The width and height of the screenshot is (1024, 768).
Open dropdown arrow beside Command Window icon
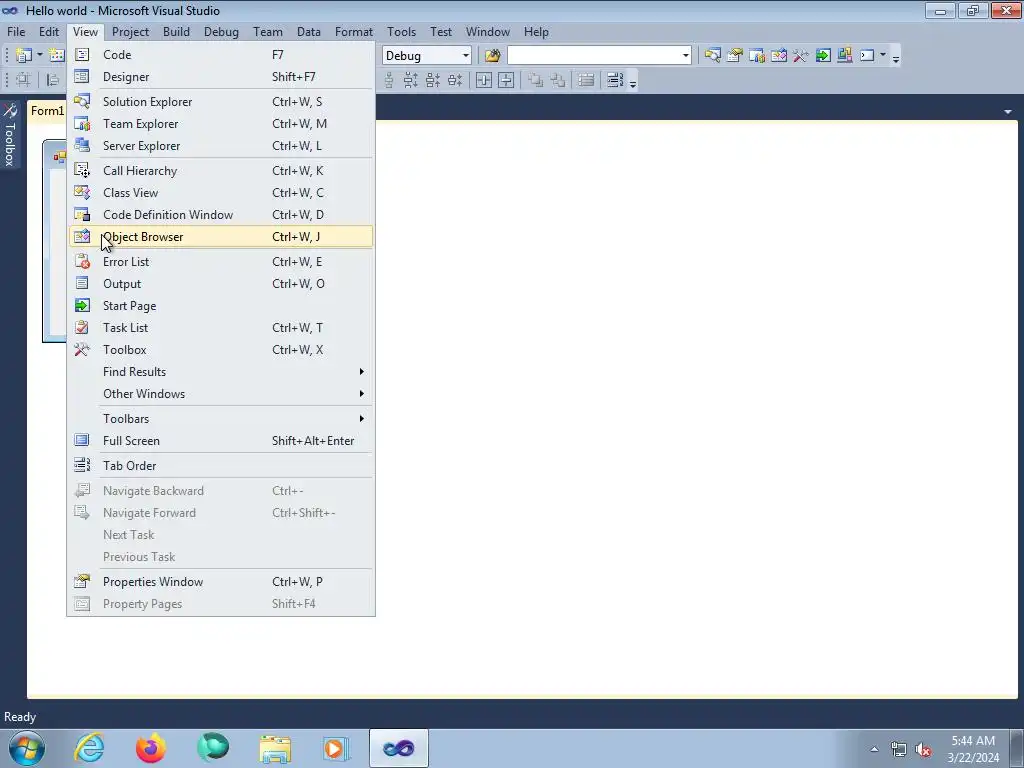(x=883, y=56)
